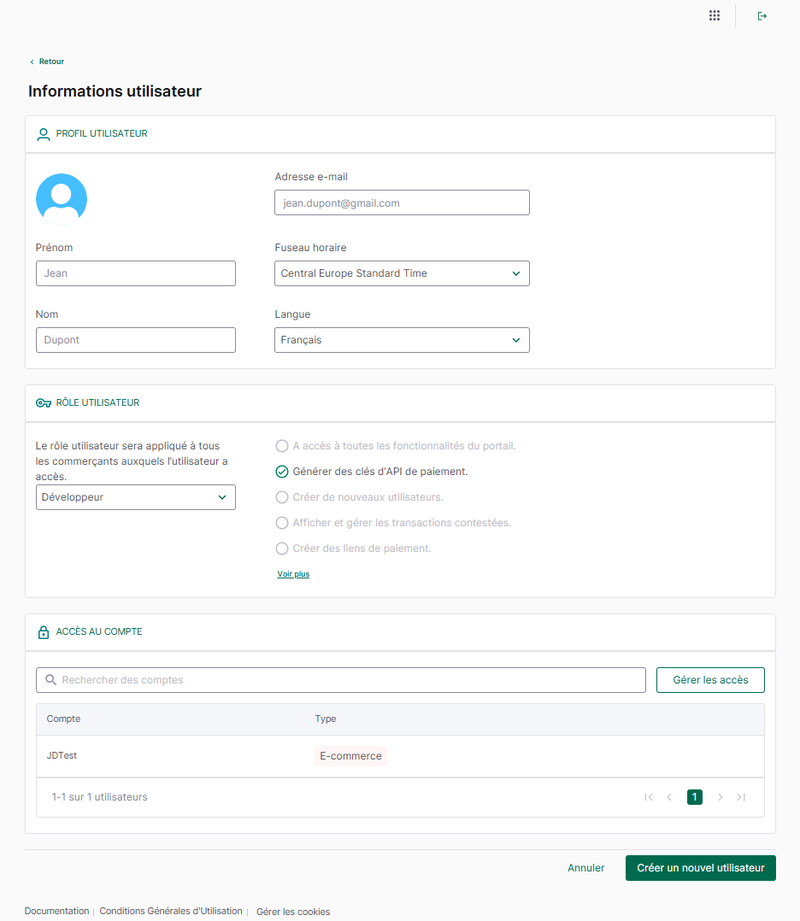This screenshot has width=800, height=921.
Task: Click the 'Gérer les accès' button
Action: [x=710, y=680]
